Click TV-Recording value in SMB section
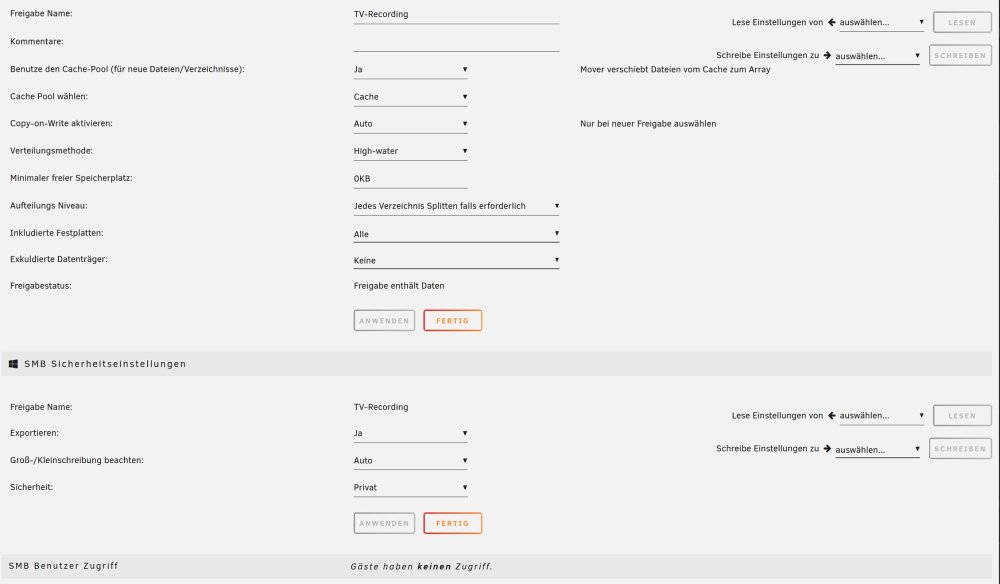Screen dimensions: 1000x584 (x=381, y=407)
